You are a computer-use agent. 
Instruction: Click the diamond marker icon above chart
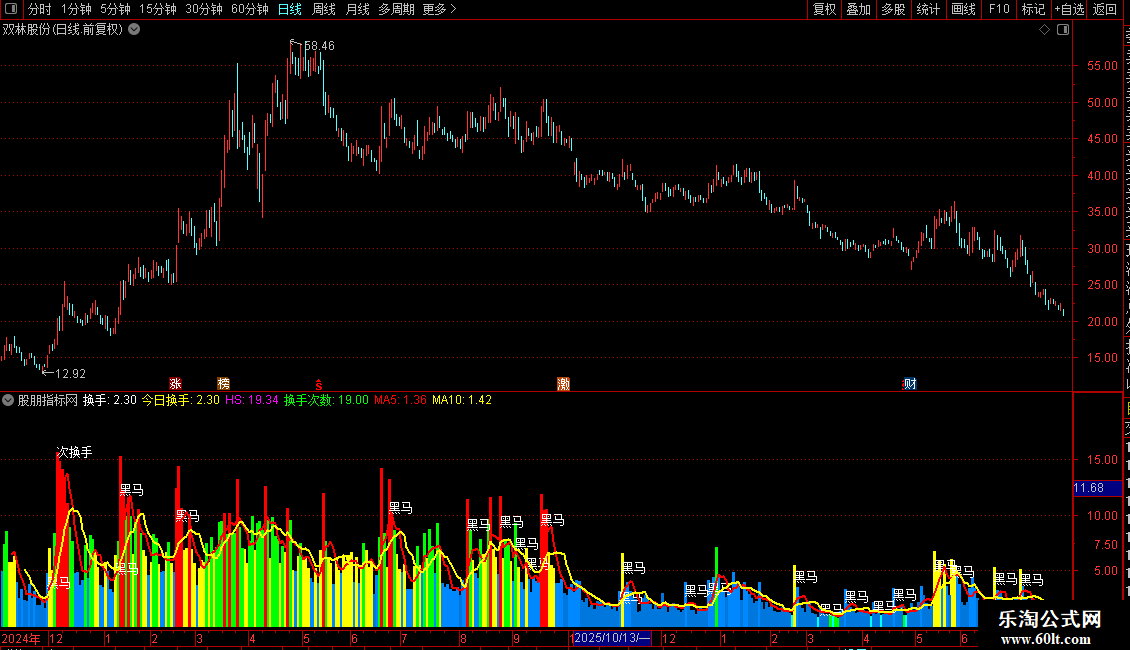[1044, 30]
